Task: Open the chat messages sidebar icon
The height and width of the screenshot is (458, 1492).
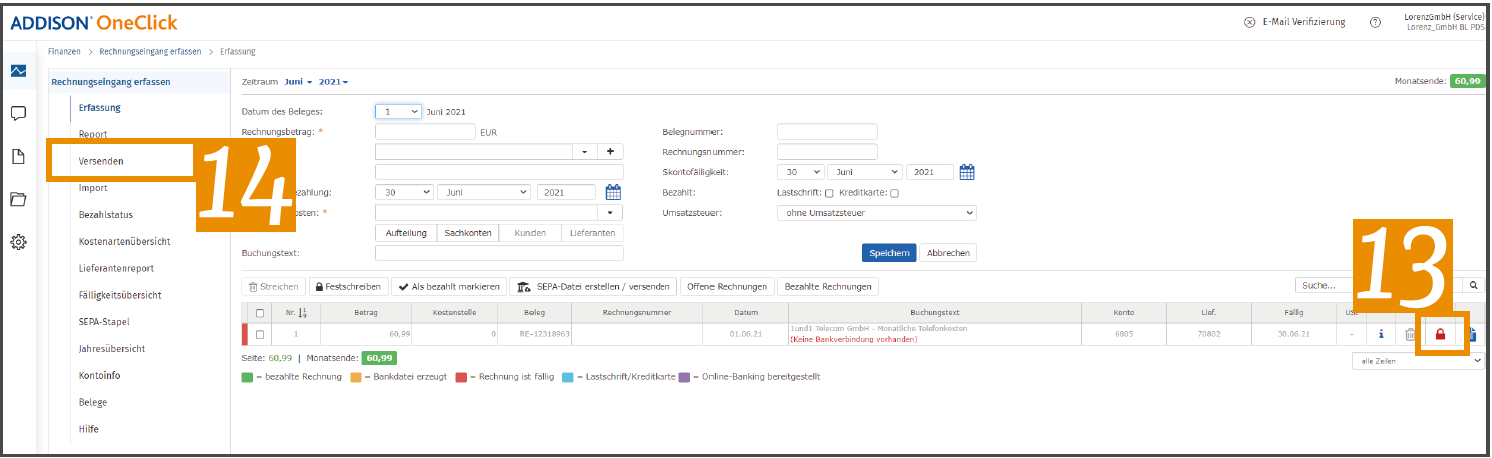Action: pyautogui.click(x=18, y=113)
